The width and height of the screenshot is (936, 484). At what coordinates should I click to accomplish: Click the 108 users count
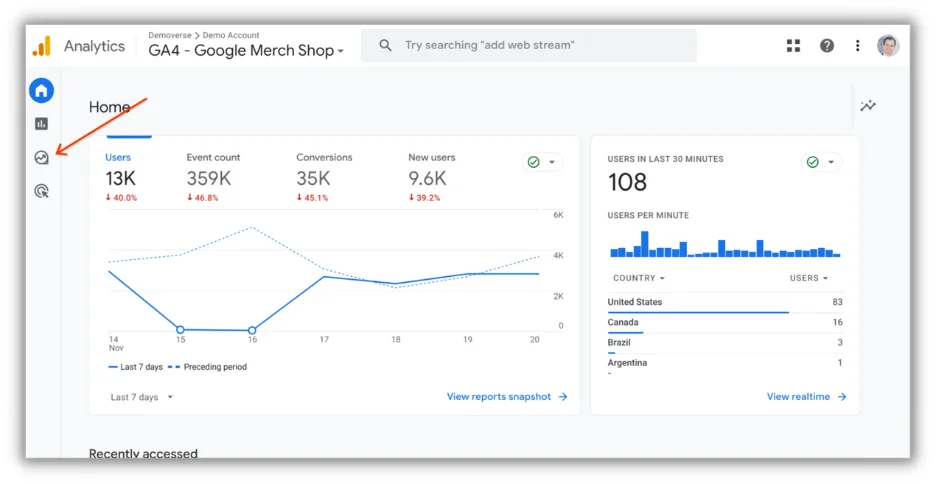point(627,182)
